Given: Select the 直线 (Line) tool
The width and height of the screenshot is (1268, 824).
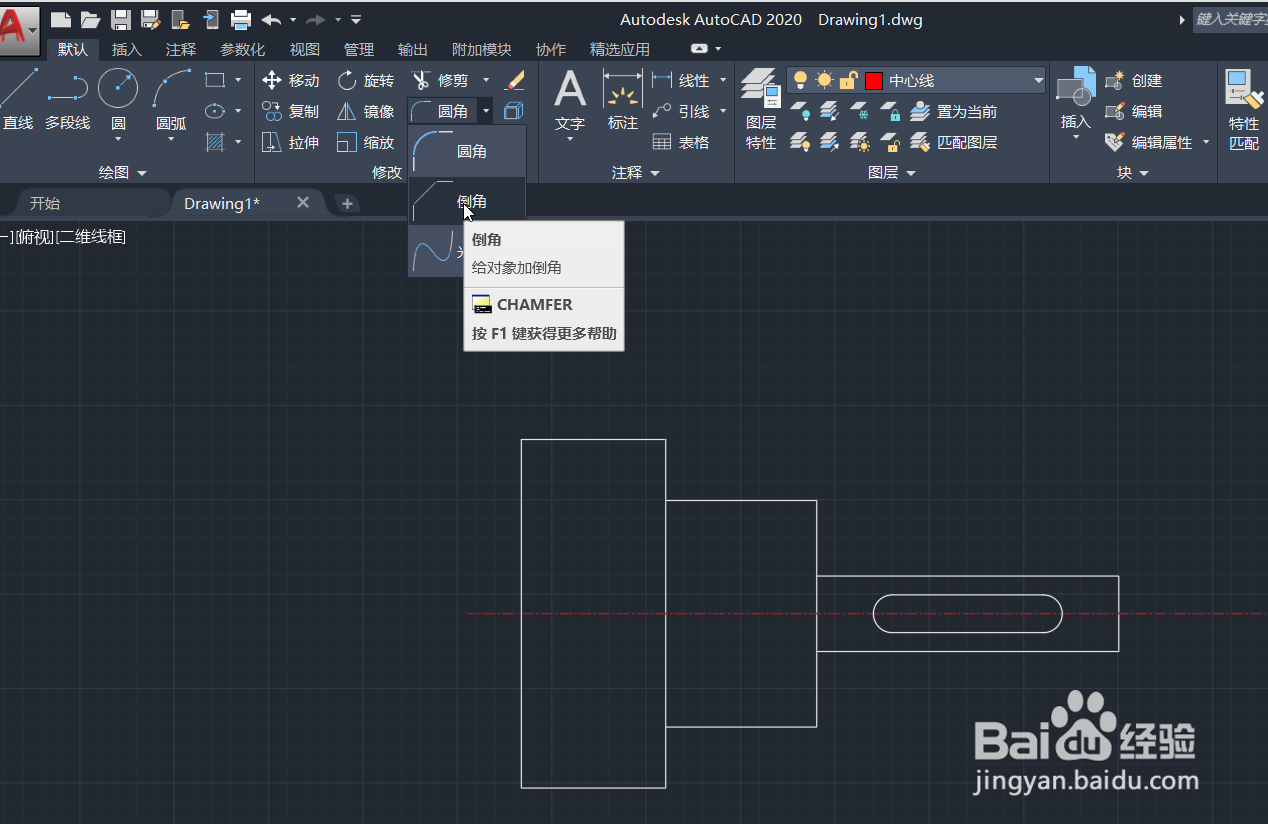Looking at the screenshot, I should tap(17, 100).
